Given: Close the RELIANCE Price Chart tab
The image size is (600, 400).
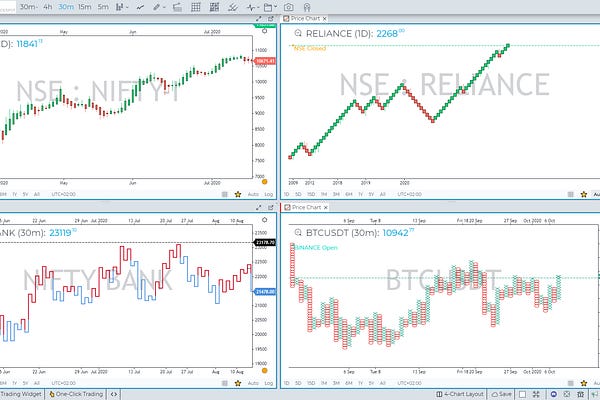Looking at the screenshot, I should [x=324, y=18].
